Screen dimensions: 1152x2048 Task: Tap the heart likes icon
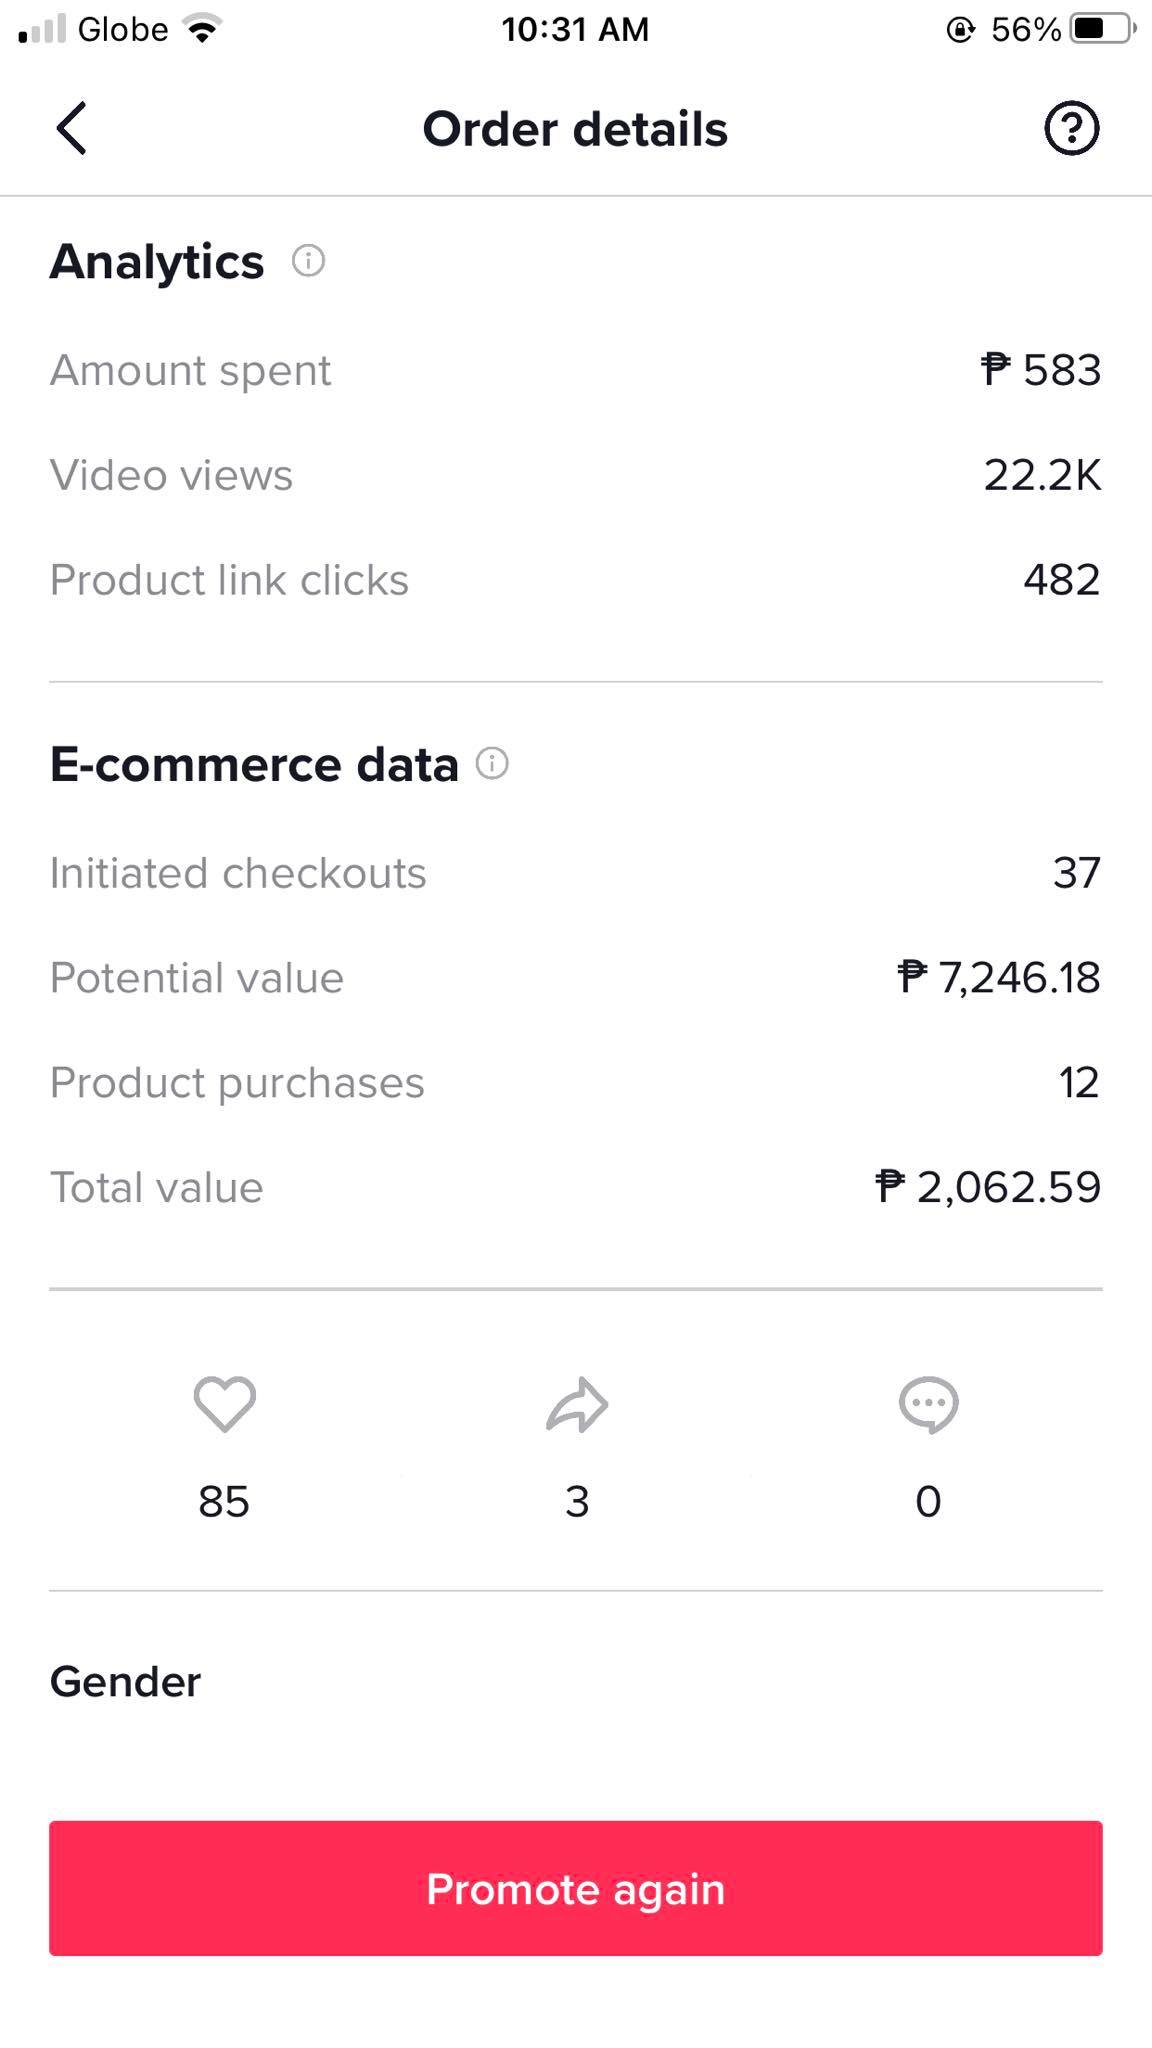point(224,1404)
